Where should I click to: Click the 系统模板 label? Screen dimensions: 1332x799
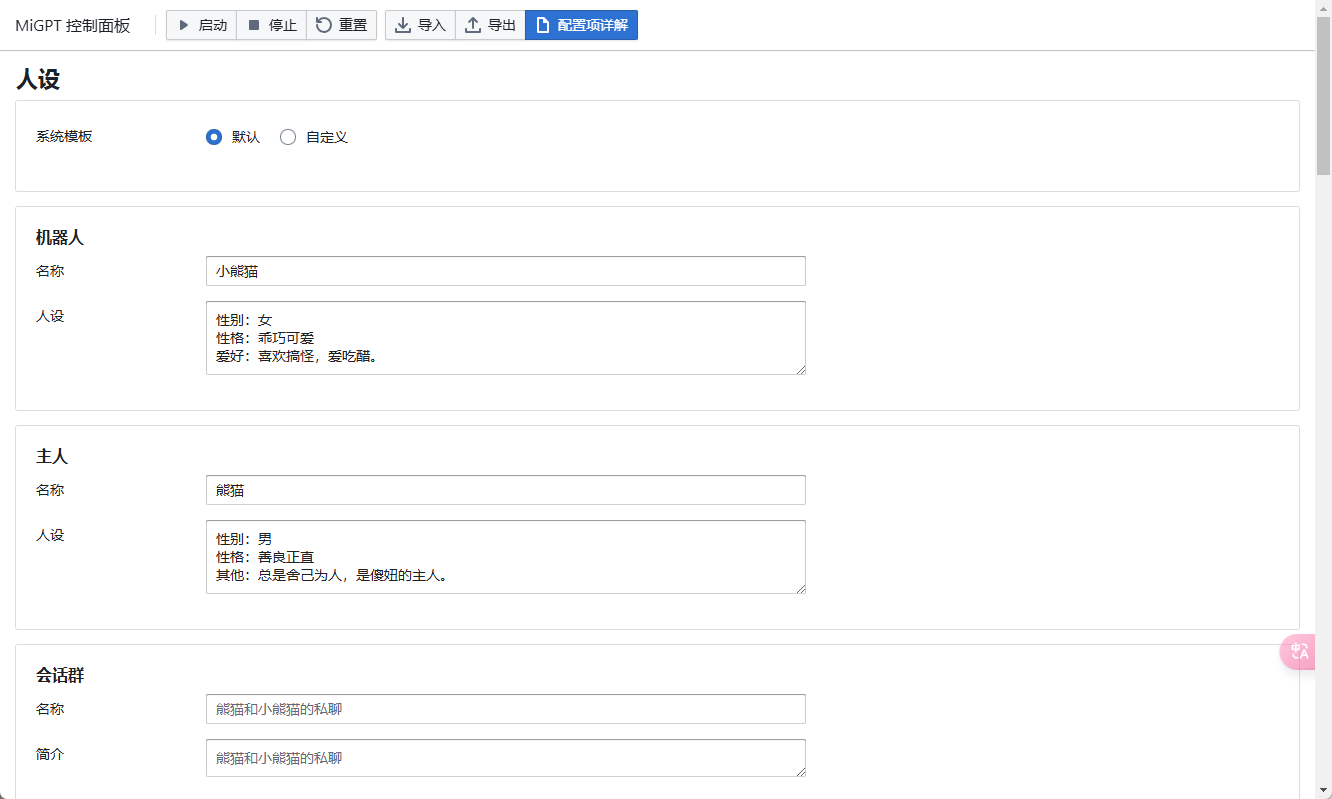[64, 136]
